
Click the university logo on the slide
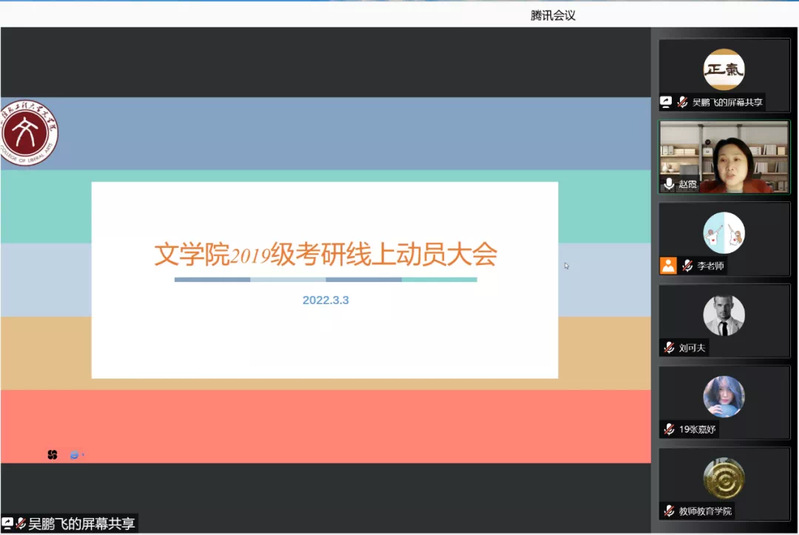click(29, 133)
